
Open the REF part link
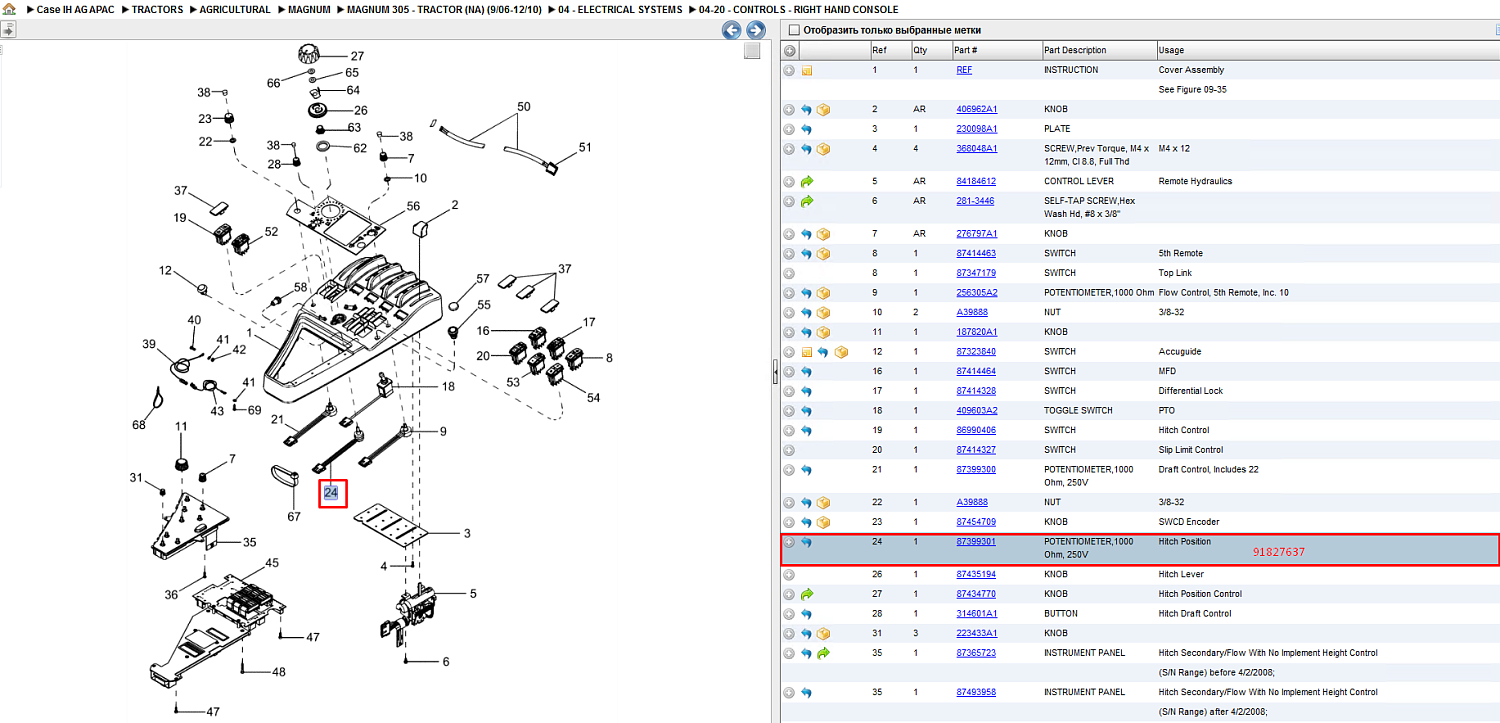(x=964, y=70)
